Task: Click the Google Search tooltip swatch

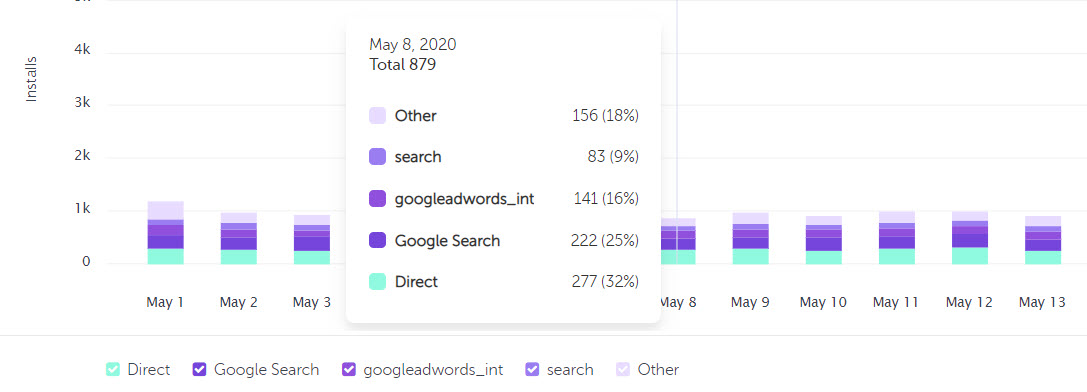Action: pos(378,241)
